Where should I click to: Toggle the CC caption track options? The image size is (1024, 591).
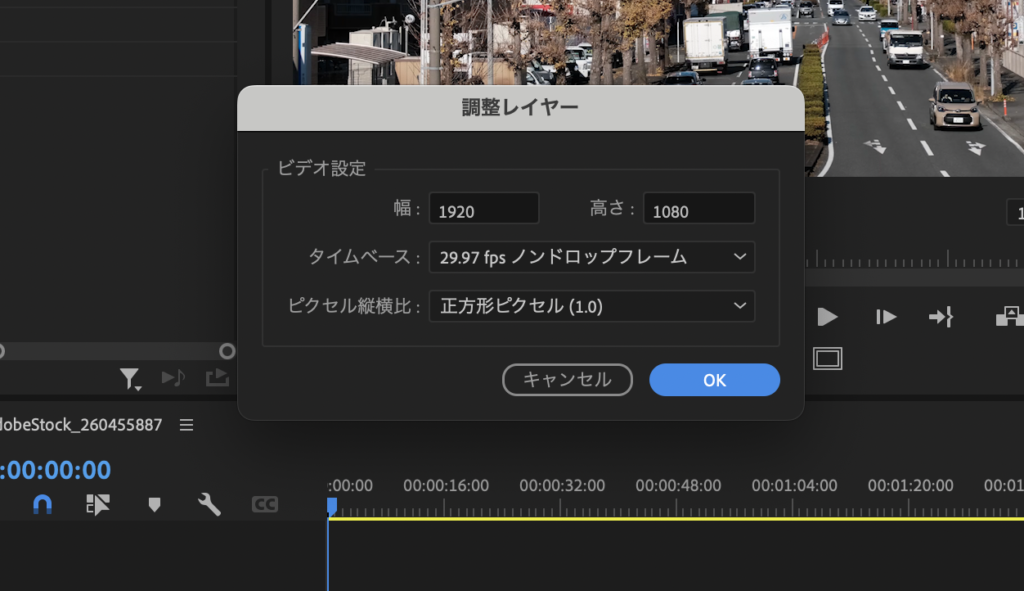[265, 504]
